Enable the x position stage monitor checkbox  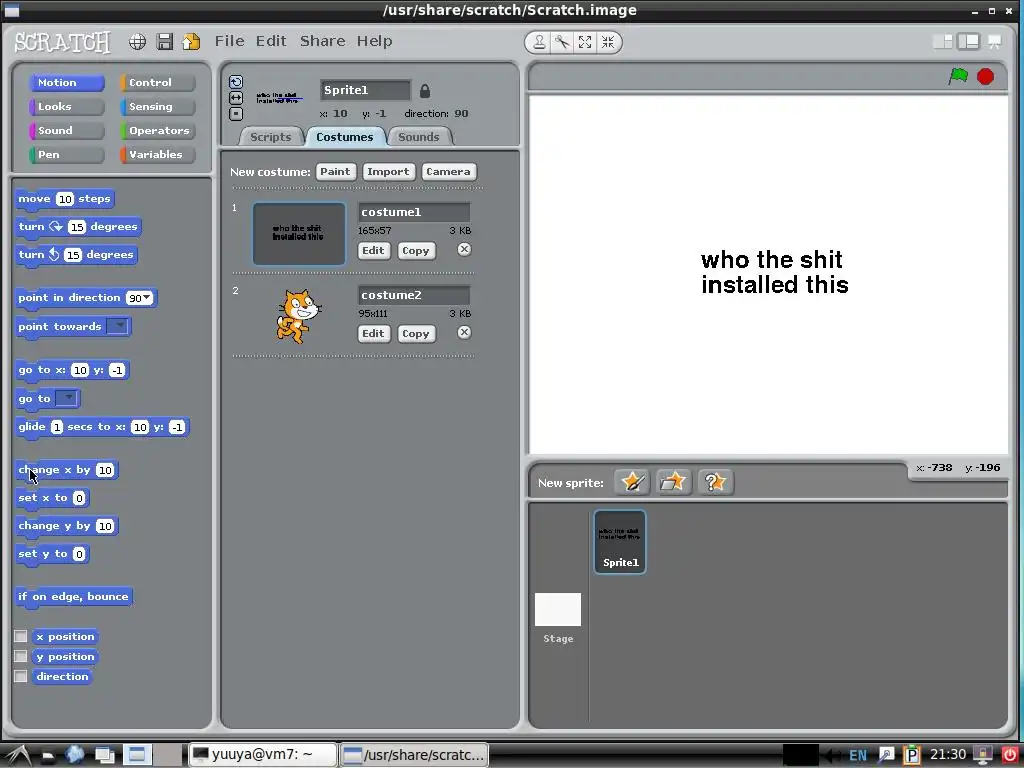click(x=21, y=636)
